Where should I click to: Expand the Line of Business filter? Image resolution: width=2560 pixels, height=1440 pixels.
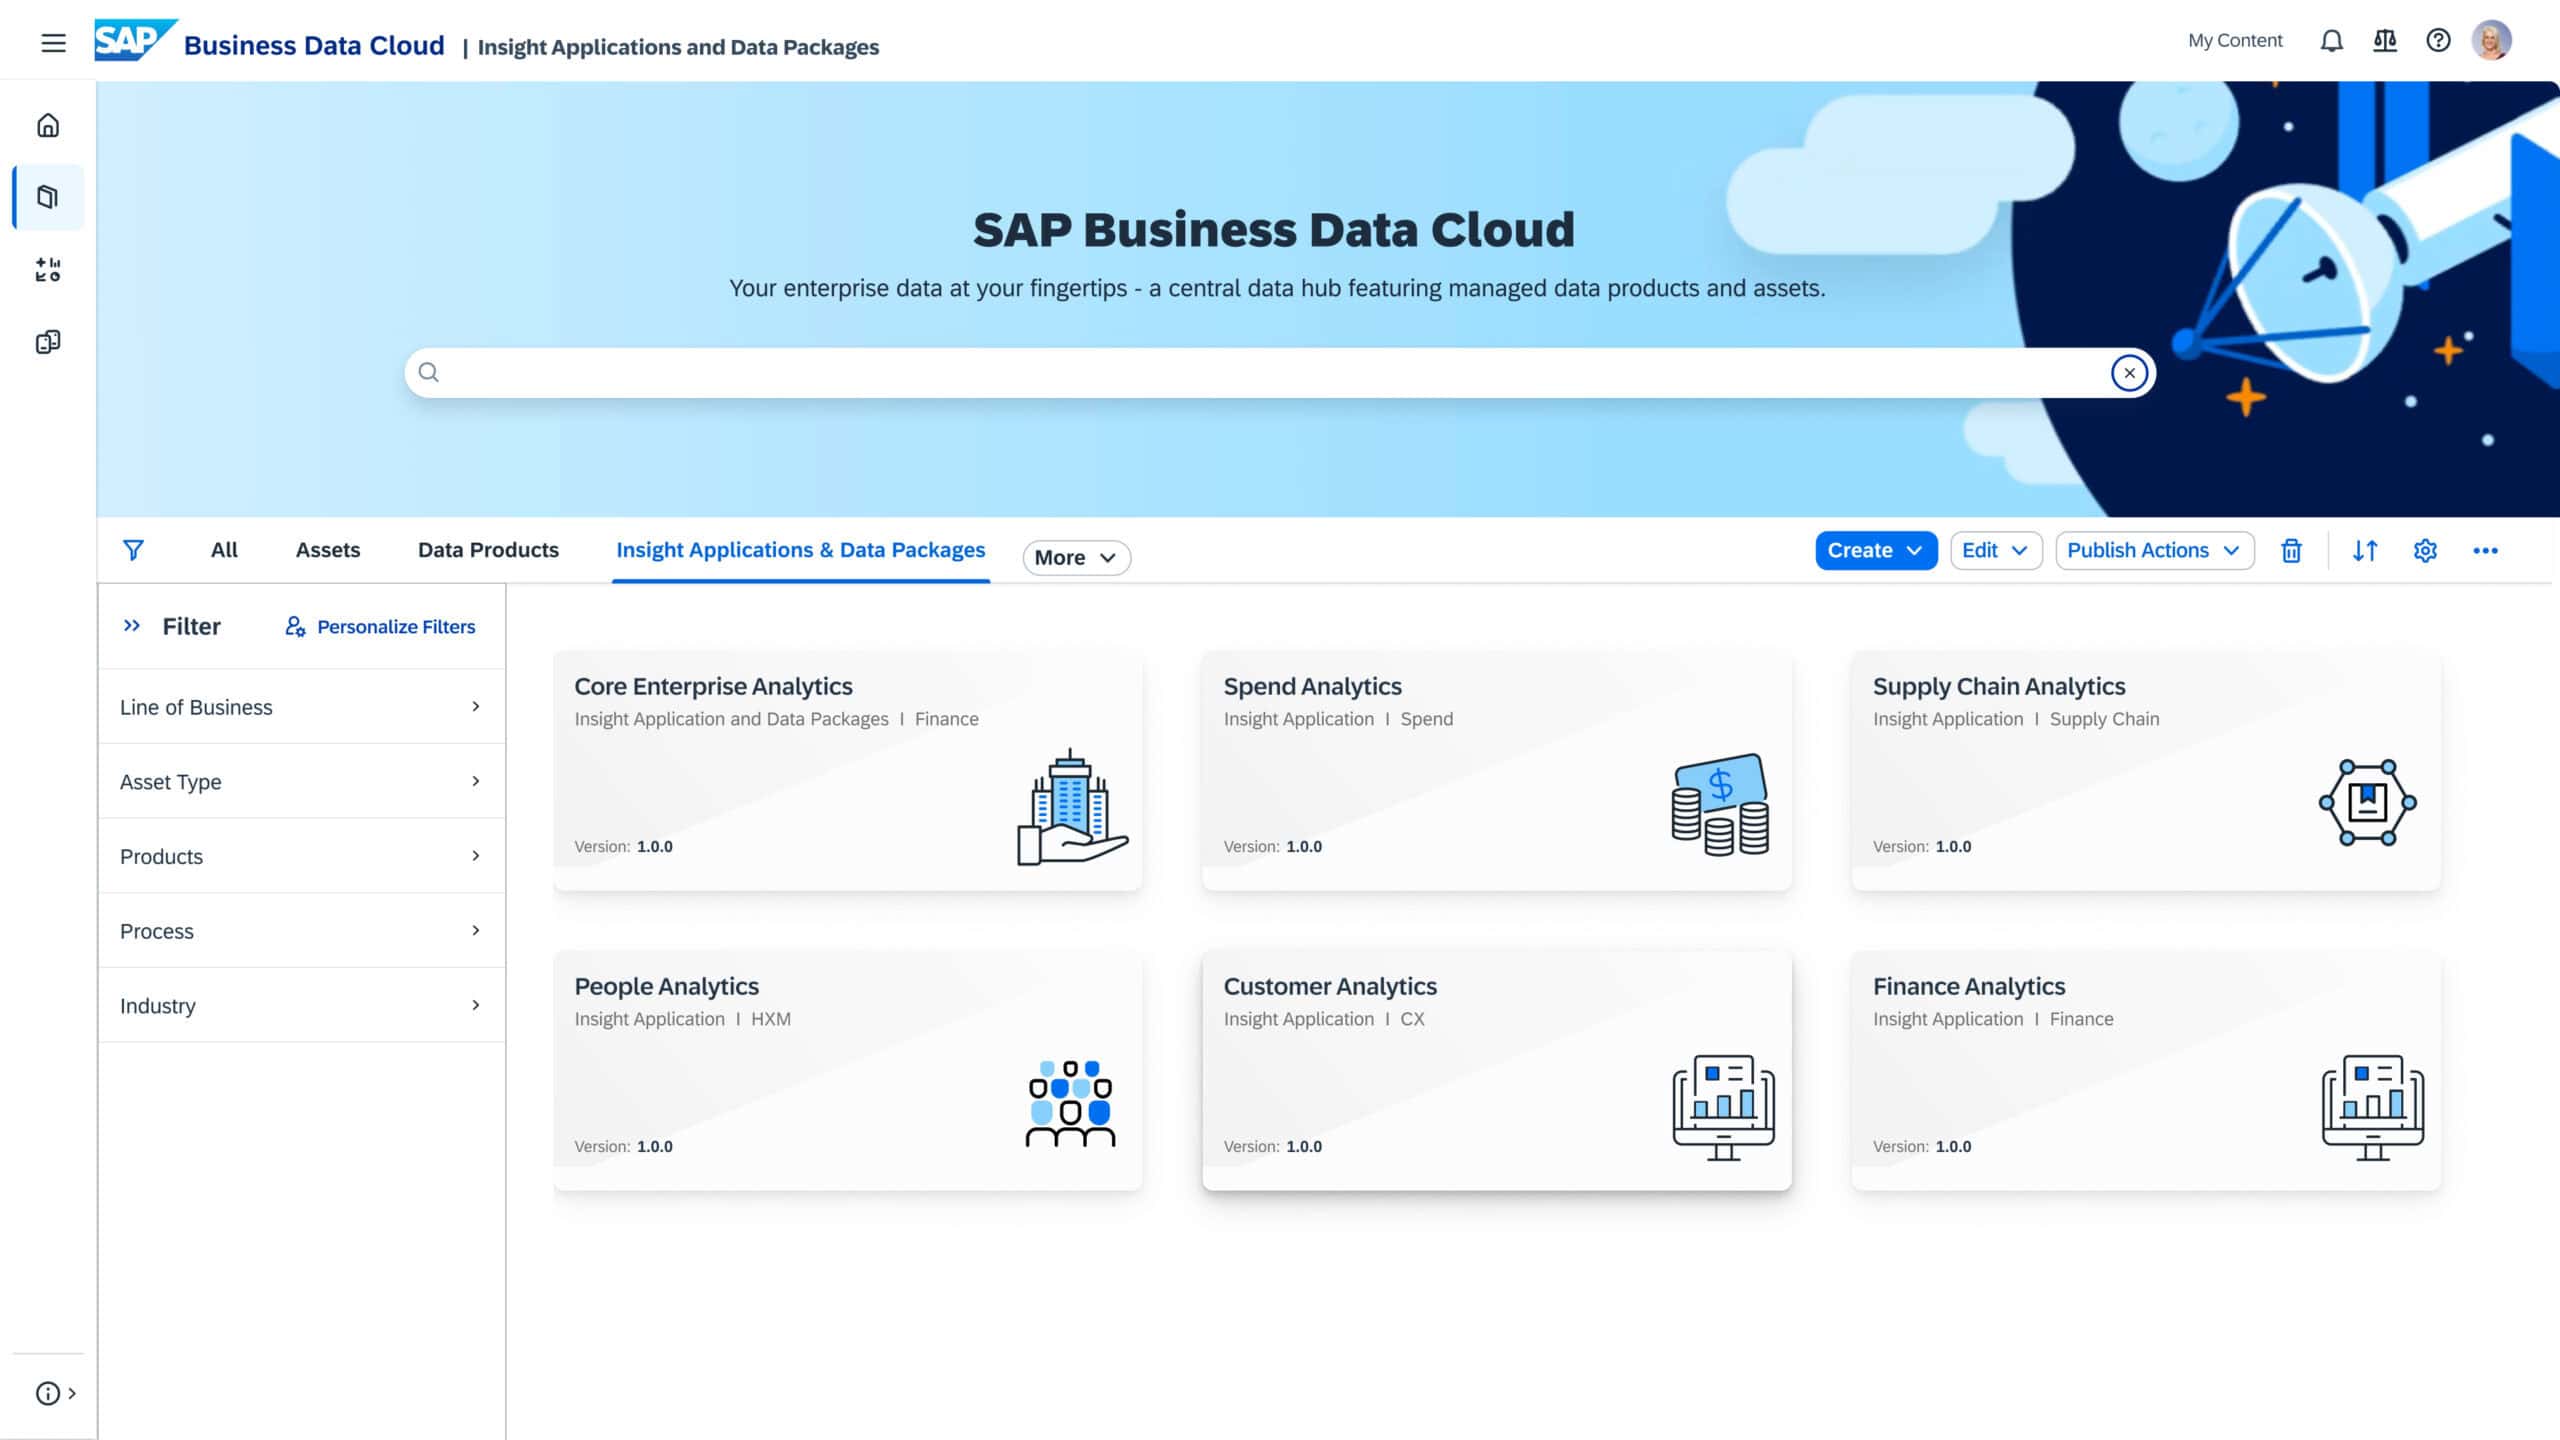pyautogui.click(x=300, y=706)
